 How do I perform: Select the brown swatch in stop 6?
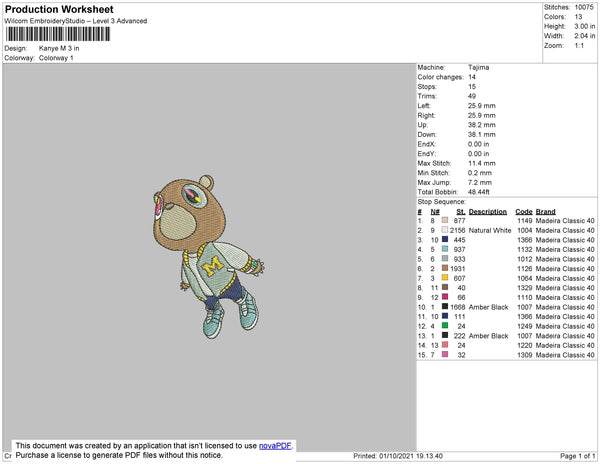pyautogui.click(x=445, y=268)
